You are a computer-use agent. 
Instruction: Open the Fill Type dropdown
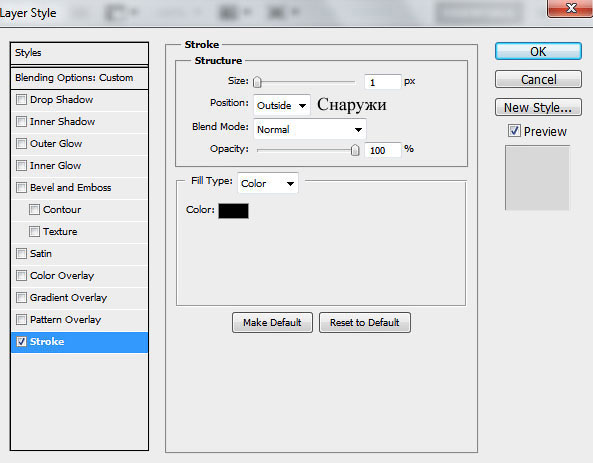click(x=268, y=183)
